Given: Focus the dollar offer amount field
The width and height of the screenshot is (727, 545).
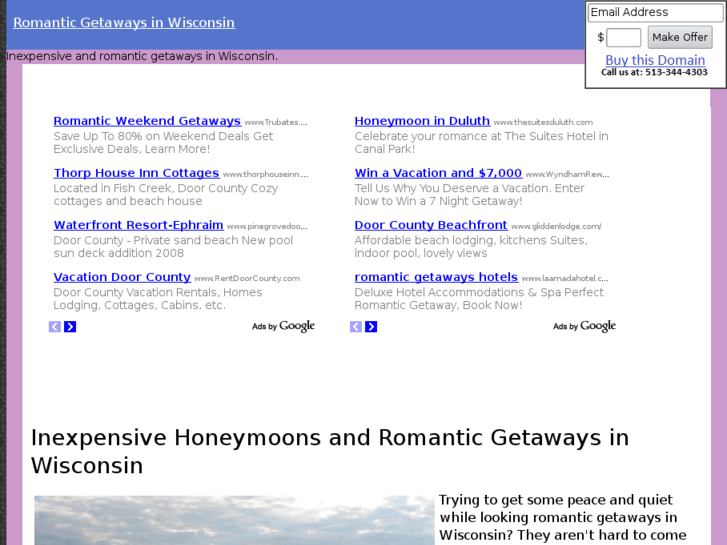Looking at the screenshot, I should pos(624,37).
